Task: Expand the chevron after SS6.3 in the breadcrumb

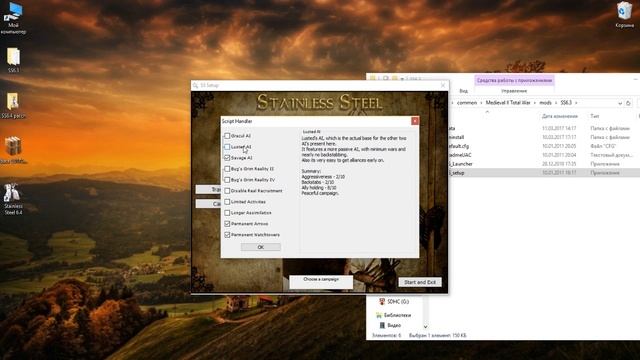Action: pyautogui.click(x=576, y=103)
